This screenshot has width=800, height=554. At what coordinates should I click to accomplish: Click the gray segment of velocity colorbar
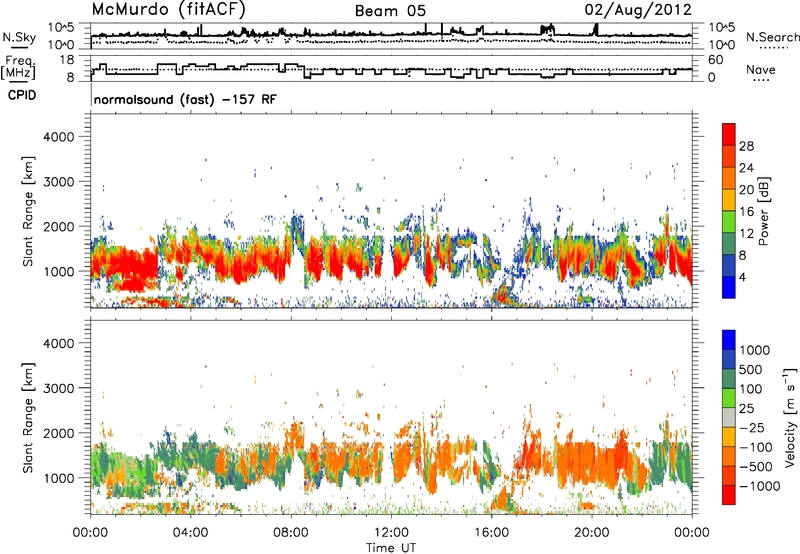pyautogui.click(x=729, y=417)
